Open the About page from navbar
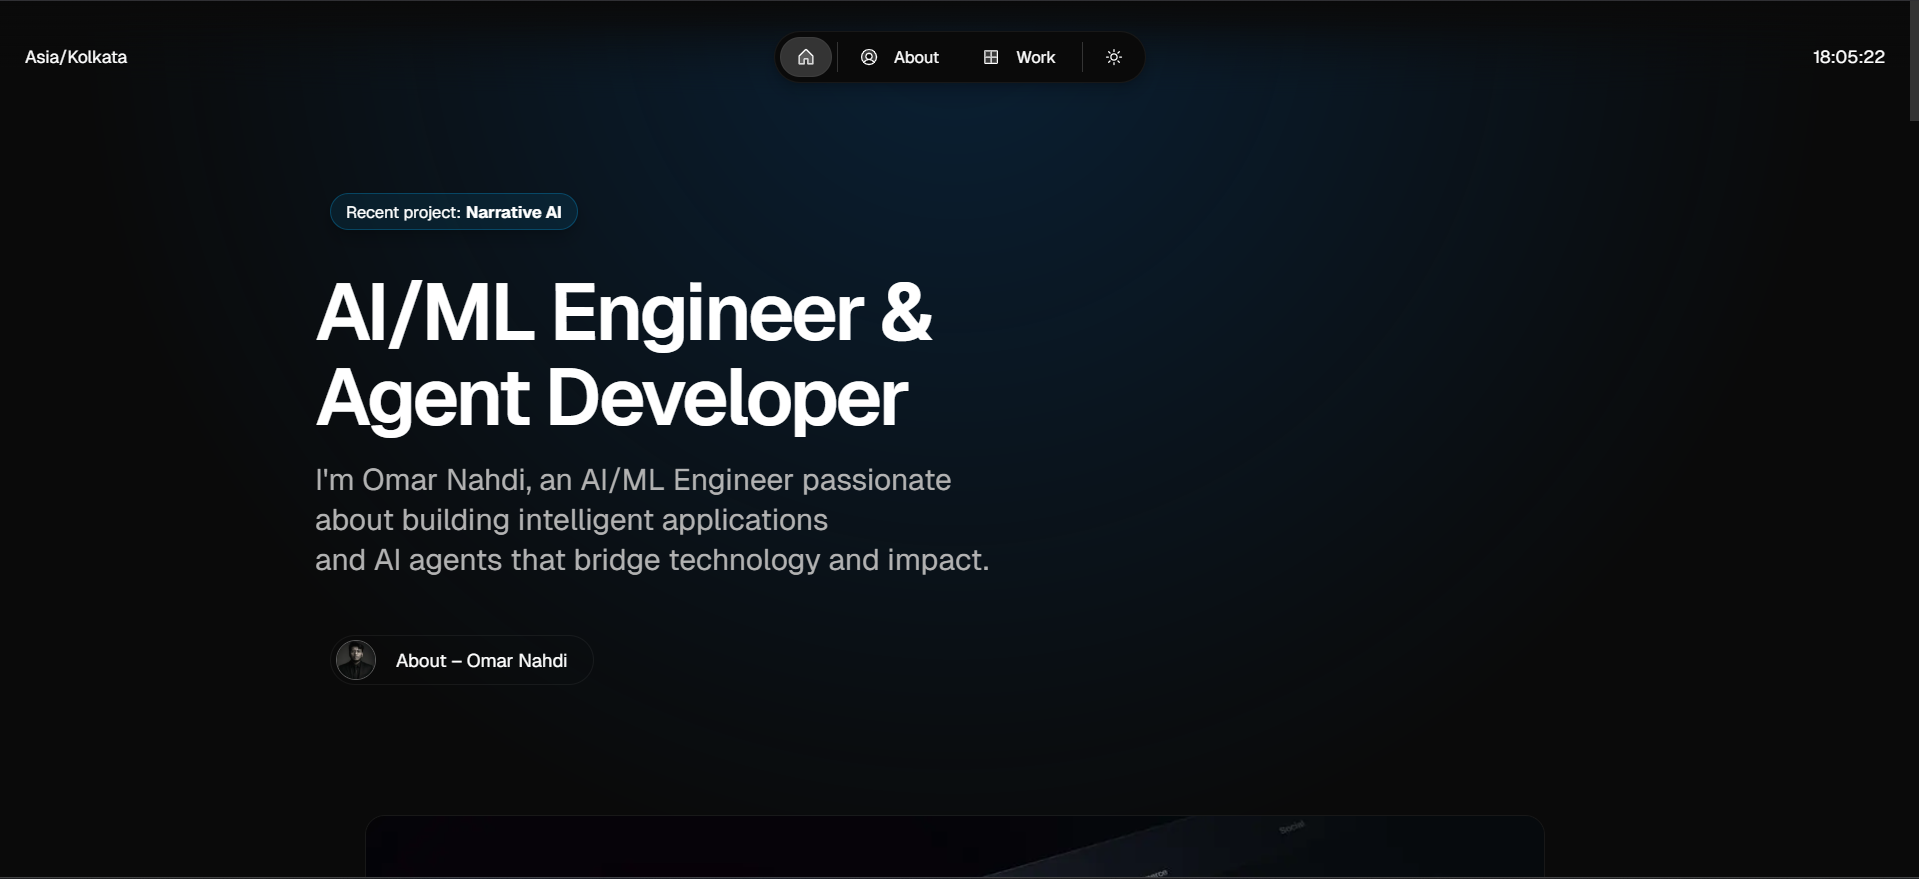Image resolution: width=1919 pixels, height=879 pixels. 899,57
